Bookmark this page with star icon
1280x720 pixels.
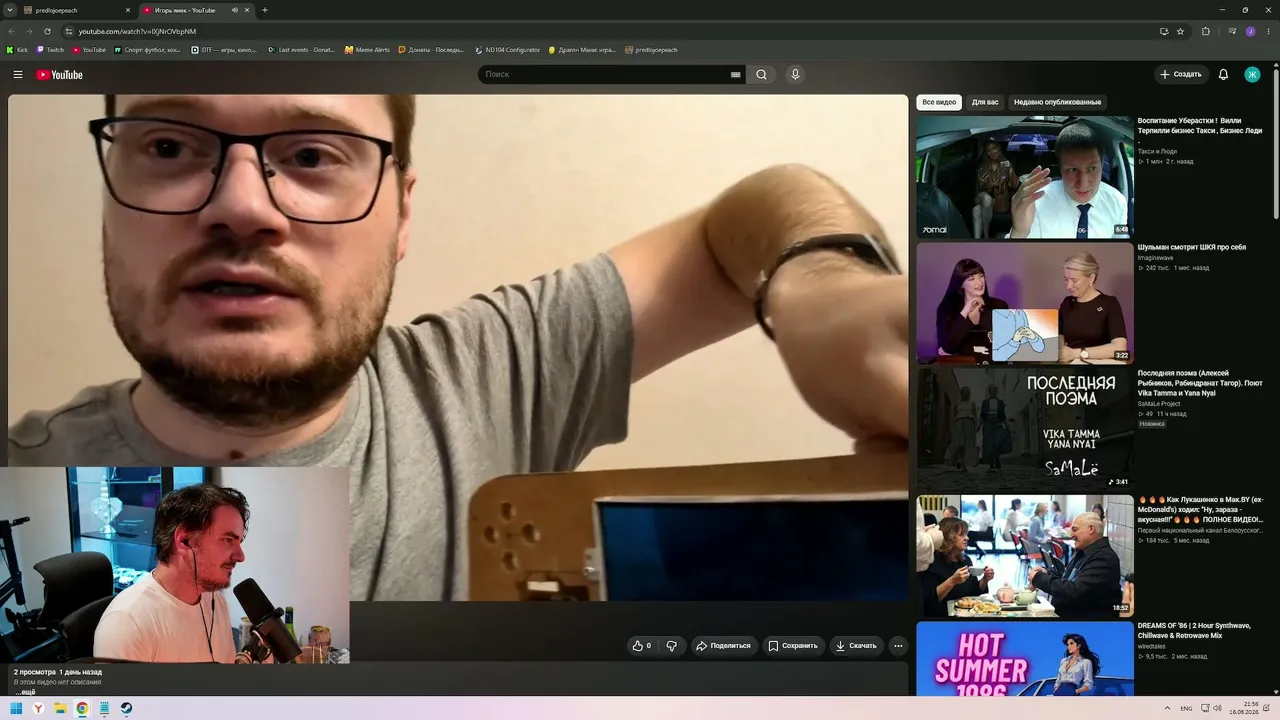click(x=1180, y=31)
